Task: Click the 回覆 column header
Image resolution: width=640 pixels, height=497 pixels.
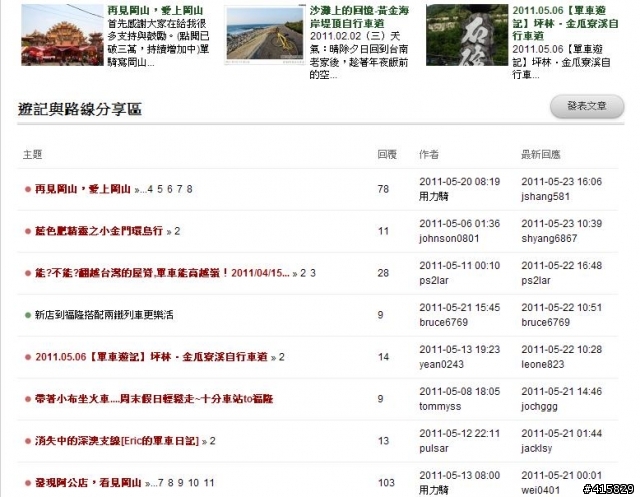Action: point(387,155)
